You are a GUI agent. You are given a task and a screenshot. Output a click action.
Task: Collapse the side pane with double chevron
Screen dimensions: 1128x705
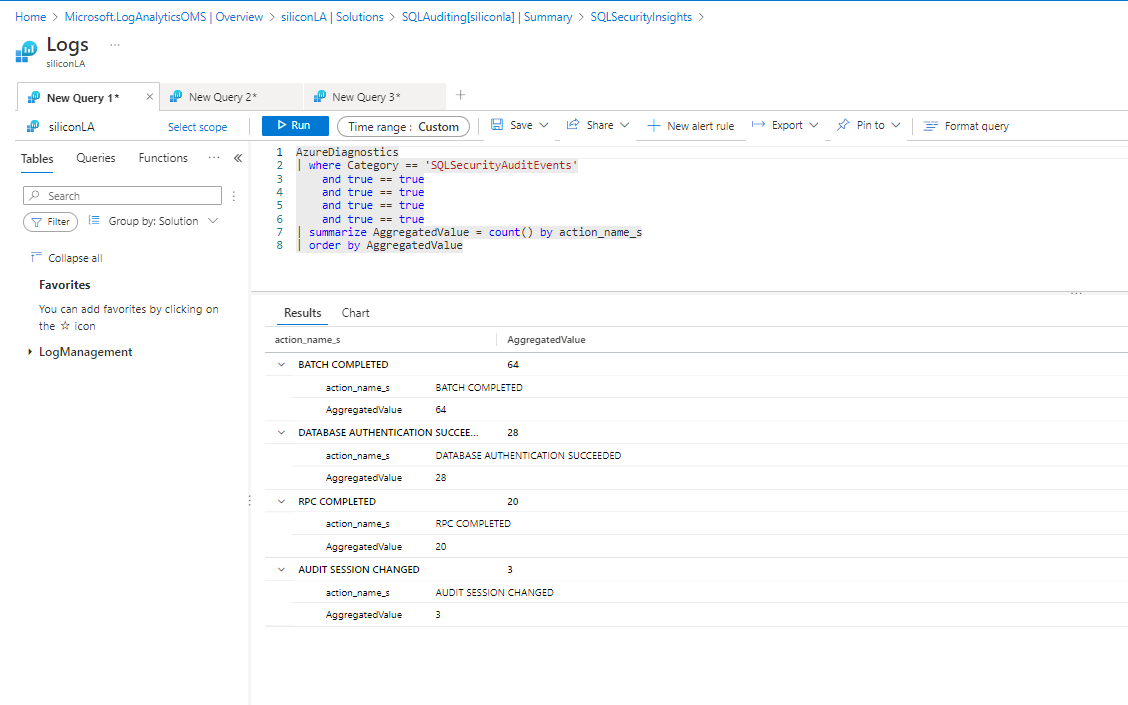tap(238, 158)
